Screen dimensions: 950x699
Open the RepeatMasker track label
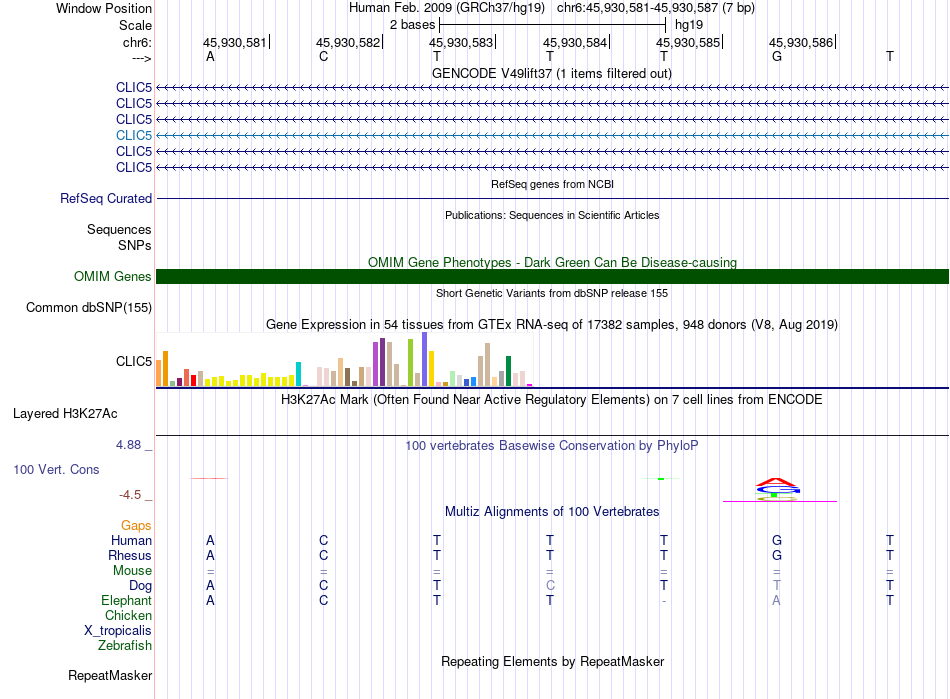pyautogui.click(x=110, y=676)
